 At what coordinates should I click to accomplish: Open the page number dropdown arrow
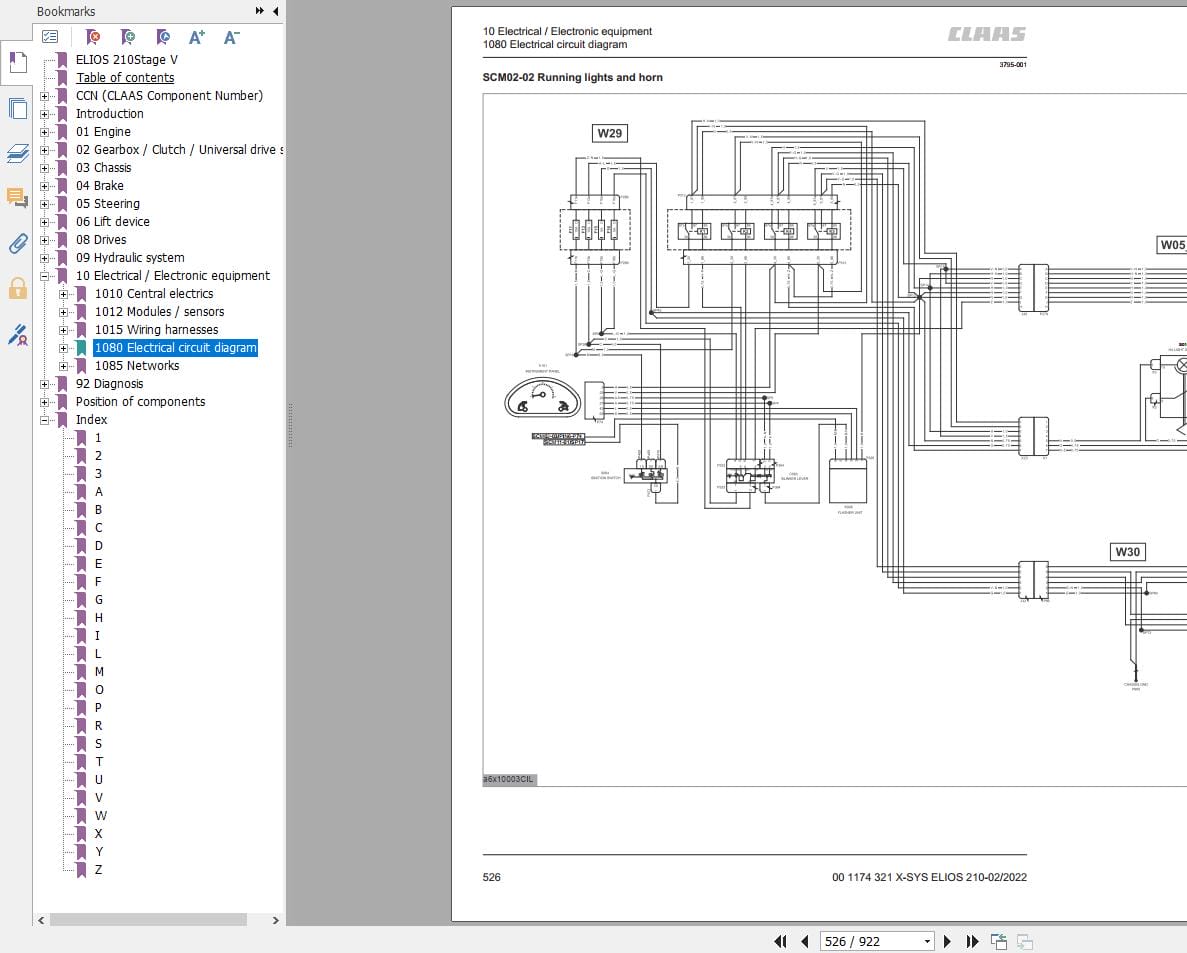coord(927,941)
